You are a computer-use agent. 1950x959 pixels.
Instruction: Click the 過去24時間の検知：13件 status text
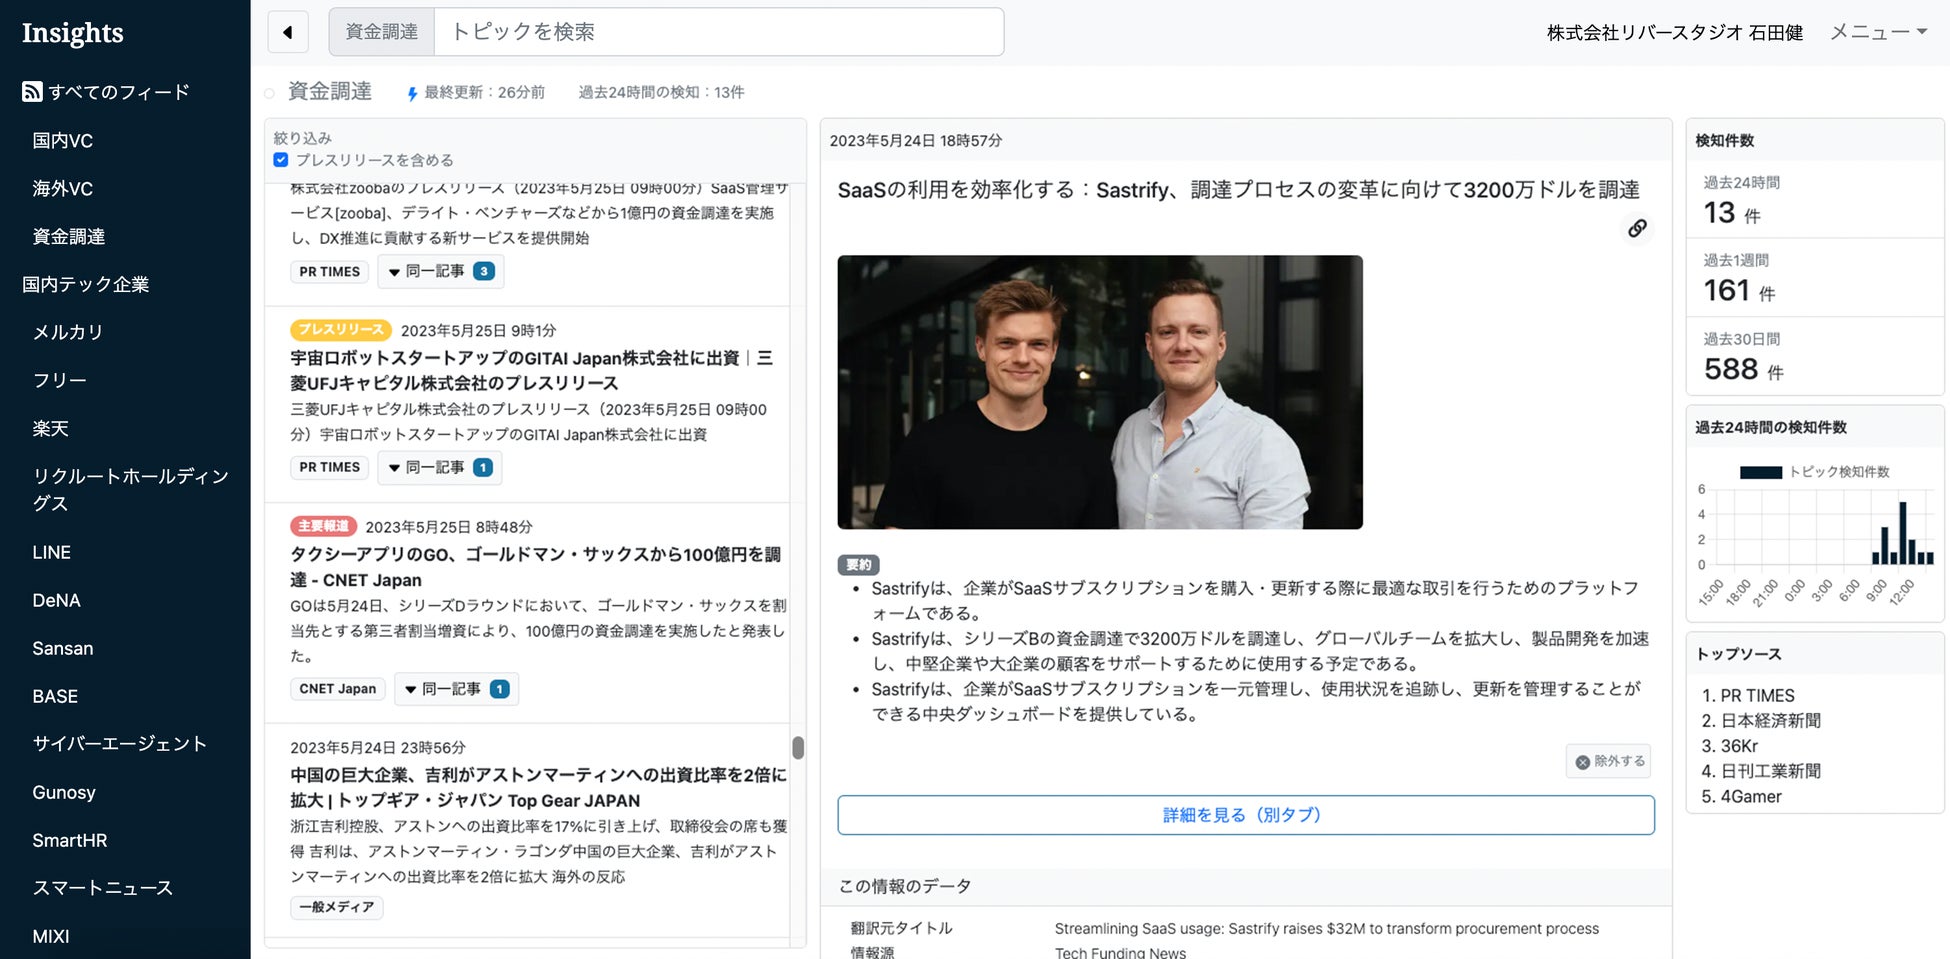661,93
